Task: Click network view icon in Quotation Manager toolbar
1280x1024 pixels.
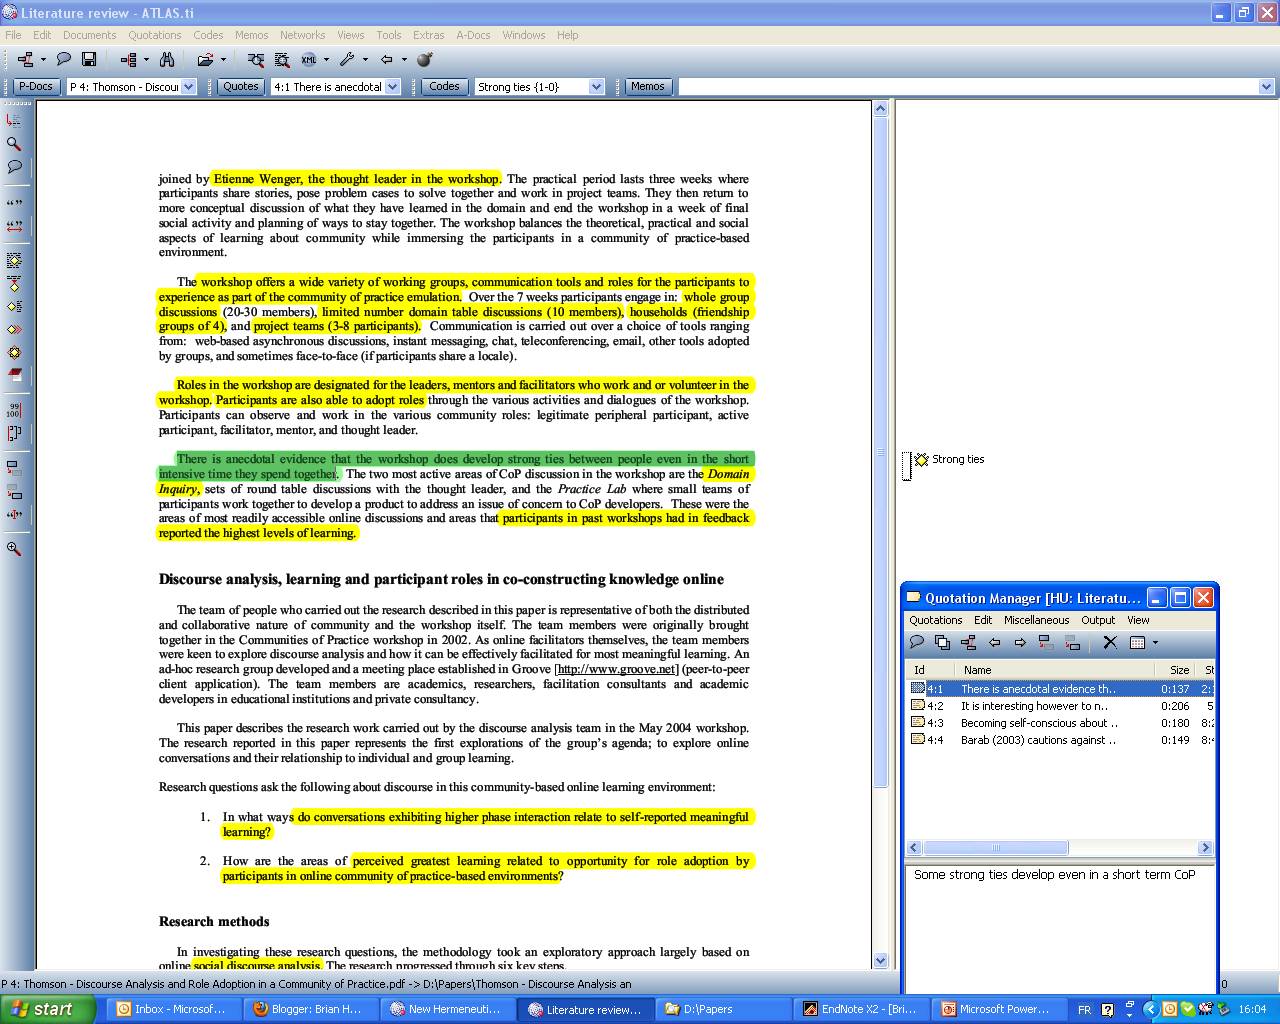Action: 968,642
